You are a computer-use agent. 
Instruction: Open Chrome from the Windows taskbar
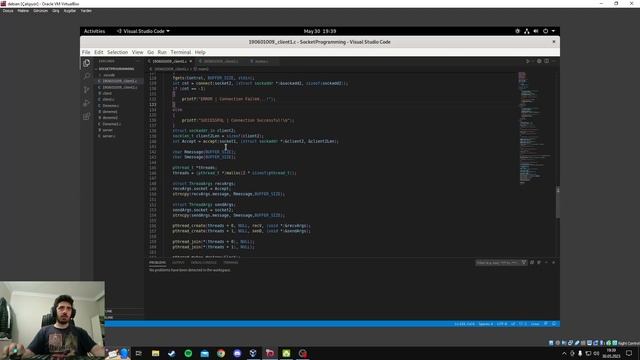point(221,353)
